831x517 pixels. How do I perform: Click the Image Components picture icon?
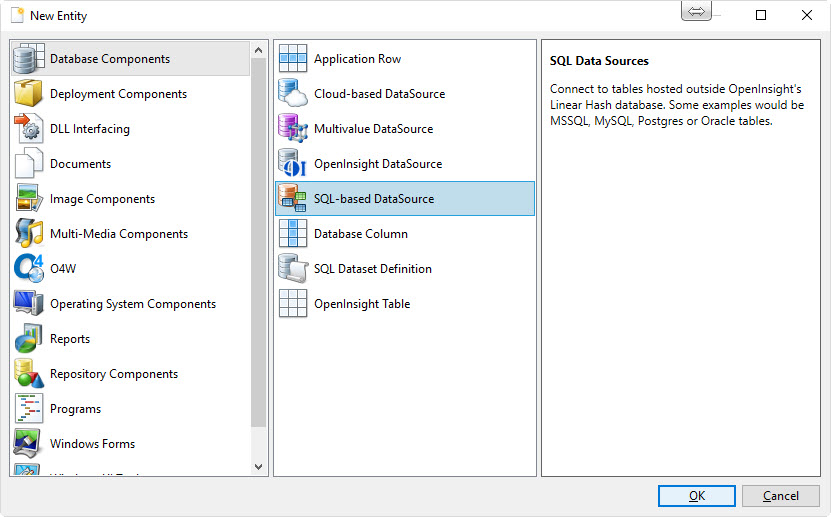29,198
